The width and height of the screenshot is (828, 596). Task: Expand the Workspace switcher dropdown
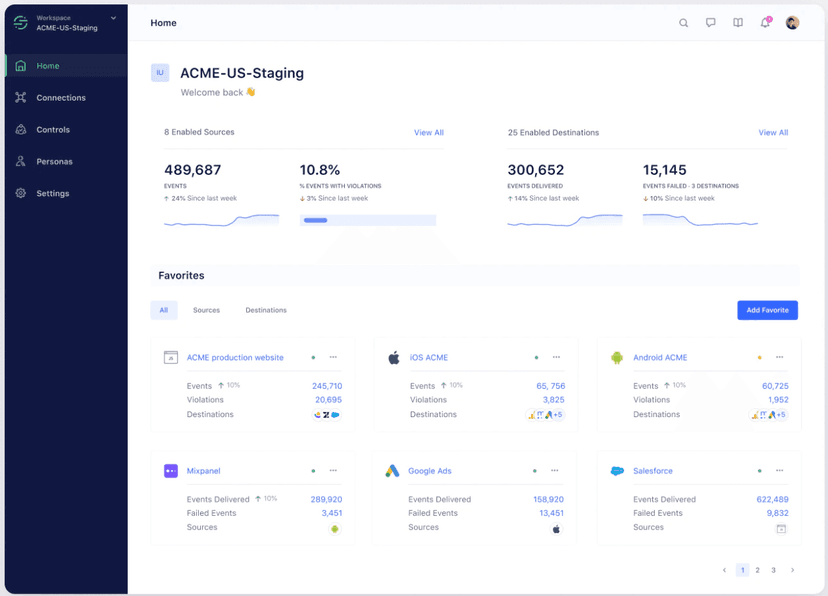[x=113, y=18]
